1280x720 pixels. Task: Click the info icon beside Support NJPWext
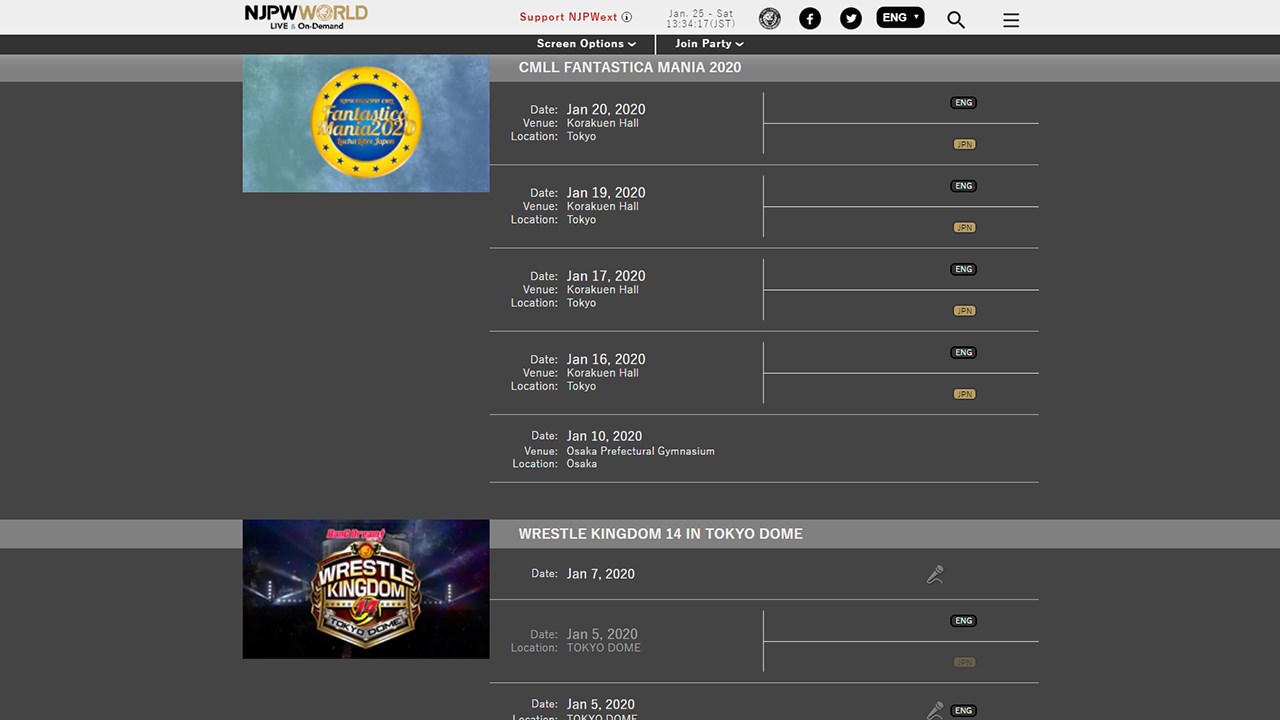click(627, 17)
